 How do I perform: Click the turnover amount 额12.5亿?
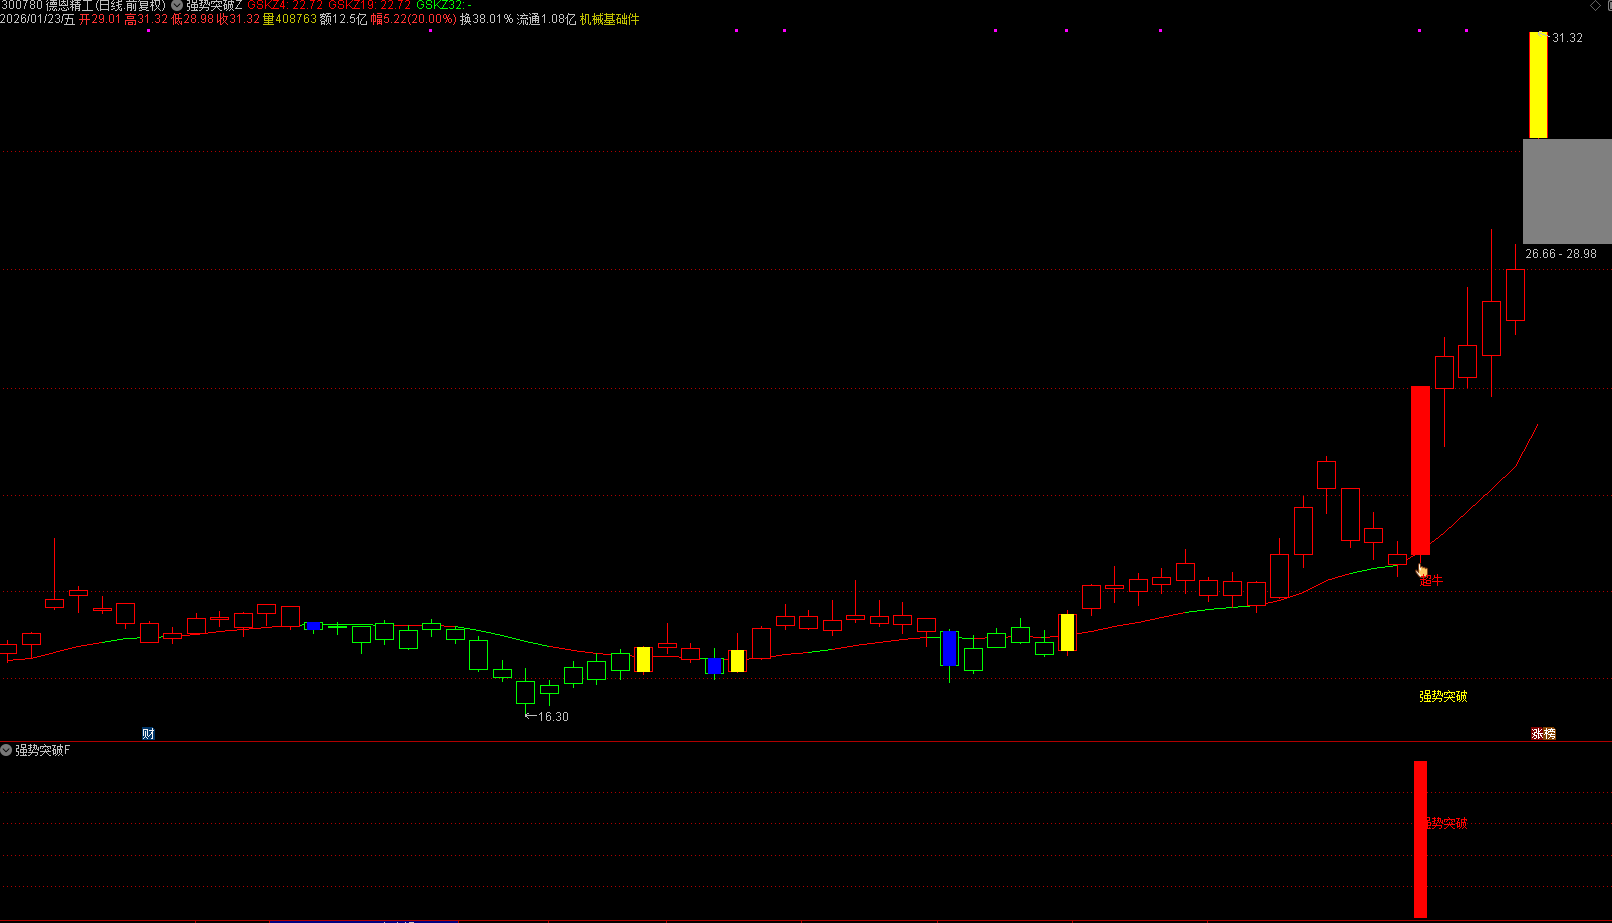343,19
